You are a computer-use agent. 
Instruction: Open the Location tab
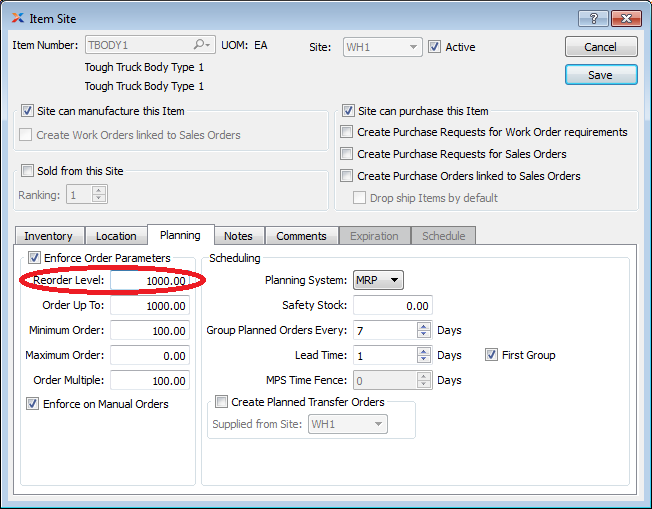point(116,236)
